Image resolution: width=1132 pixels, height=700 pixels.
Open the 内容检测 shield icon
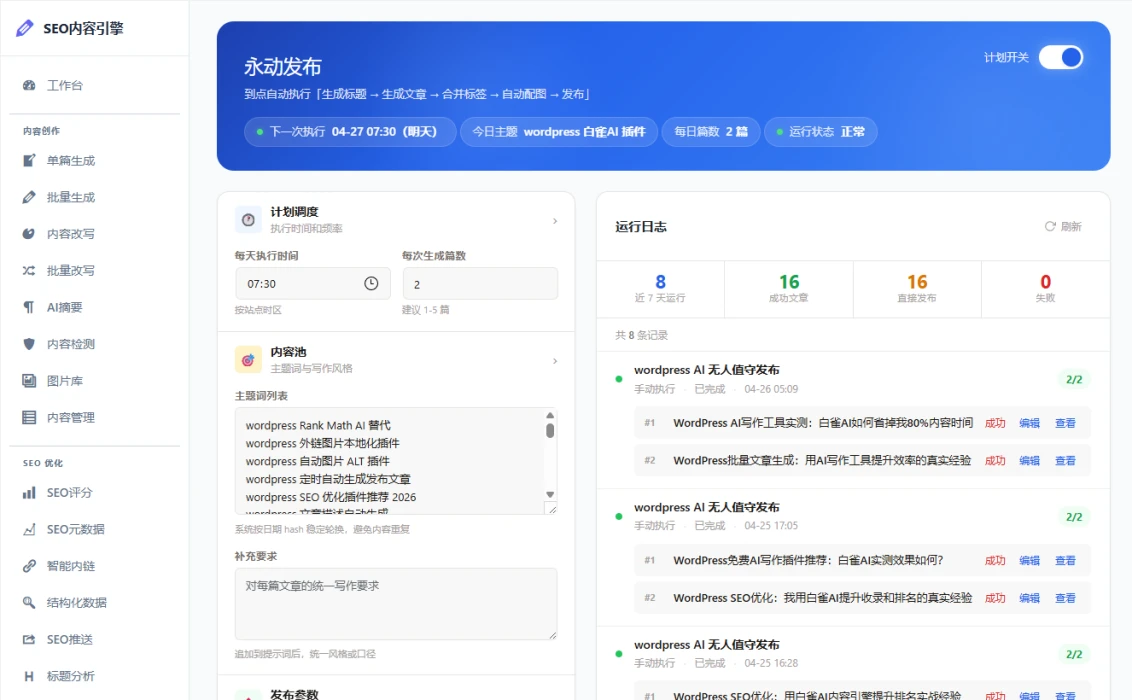29,344
